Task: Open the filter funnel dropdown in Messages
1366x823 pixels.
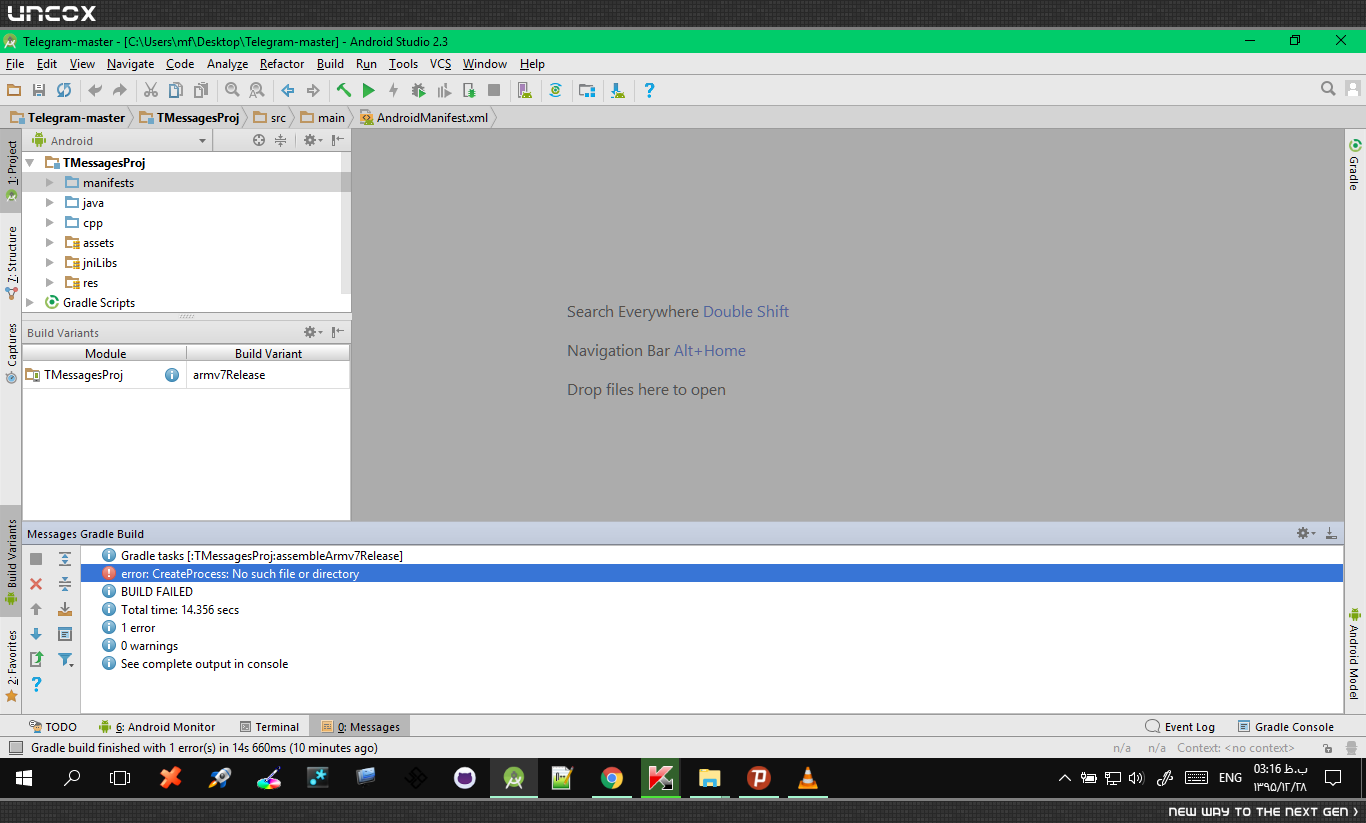Action: pos(66,659)
